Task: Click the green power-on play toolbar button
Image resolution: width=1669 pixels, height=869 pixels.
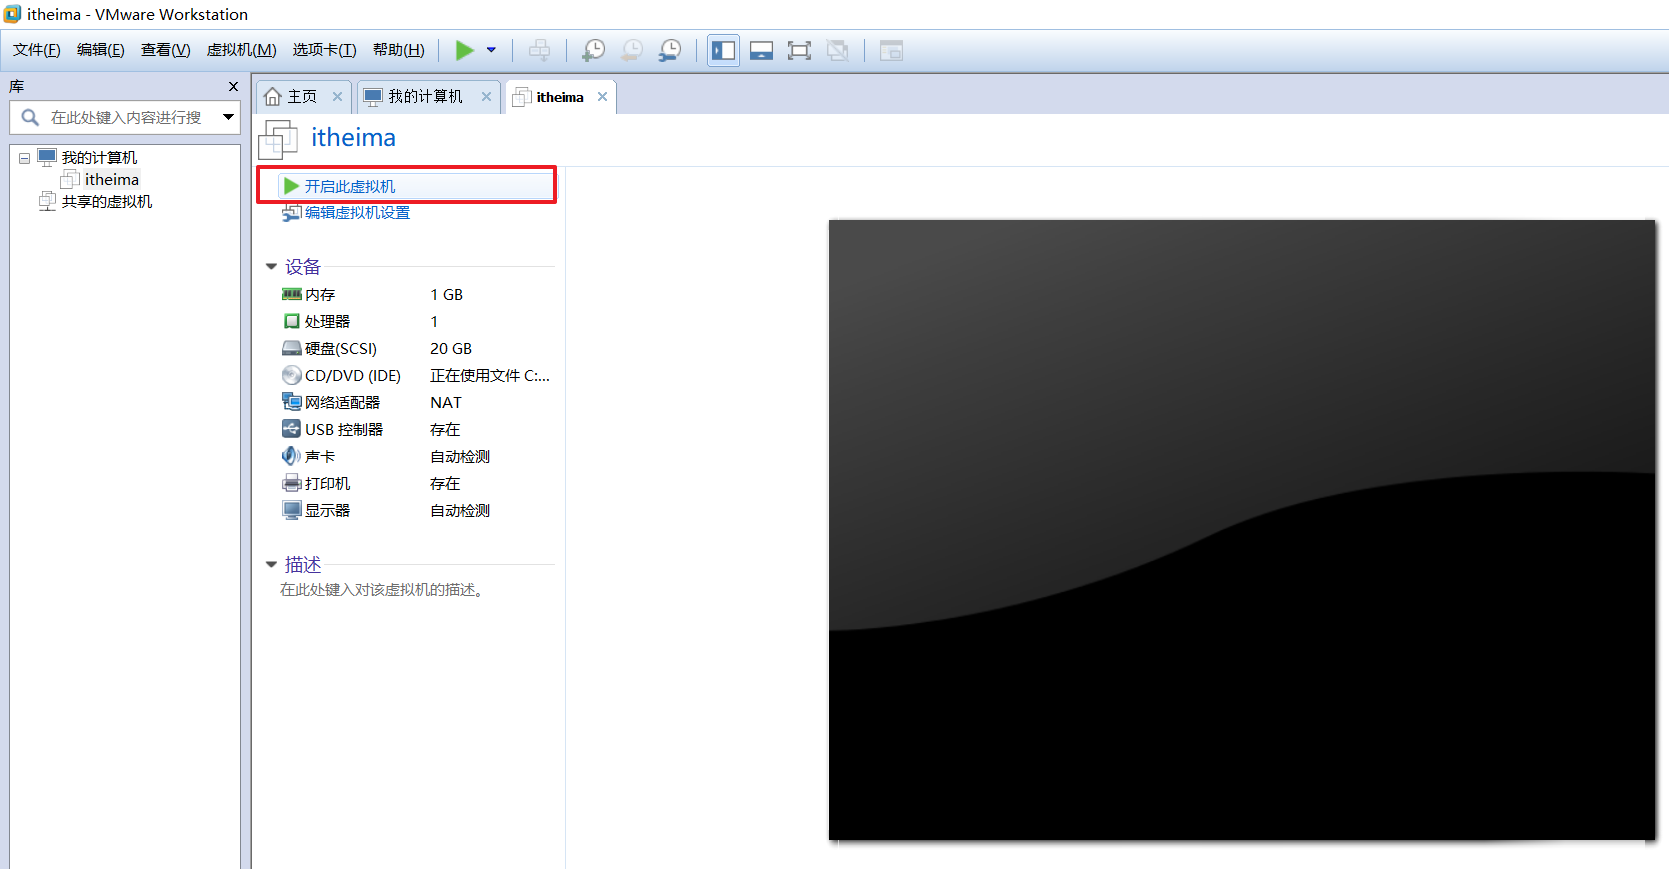Action: click(465, 50)
